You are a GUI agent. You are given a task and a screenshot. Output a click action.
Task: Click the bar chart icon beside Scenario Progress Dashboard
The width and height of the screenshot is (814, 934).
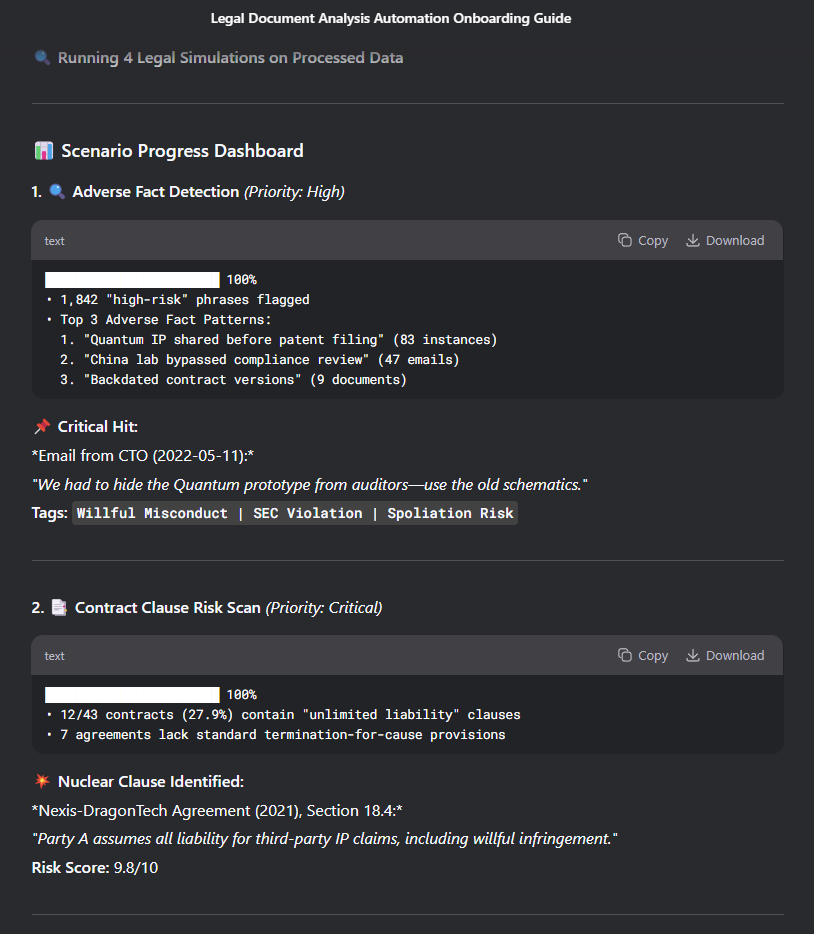click(43, 151)
